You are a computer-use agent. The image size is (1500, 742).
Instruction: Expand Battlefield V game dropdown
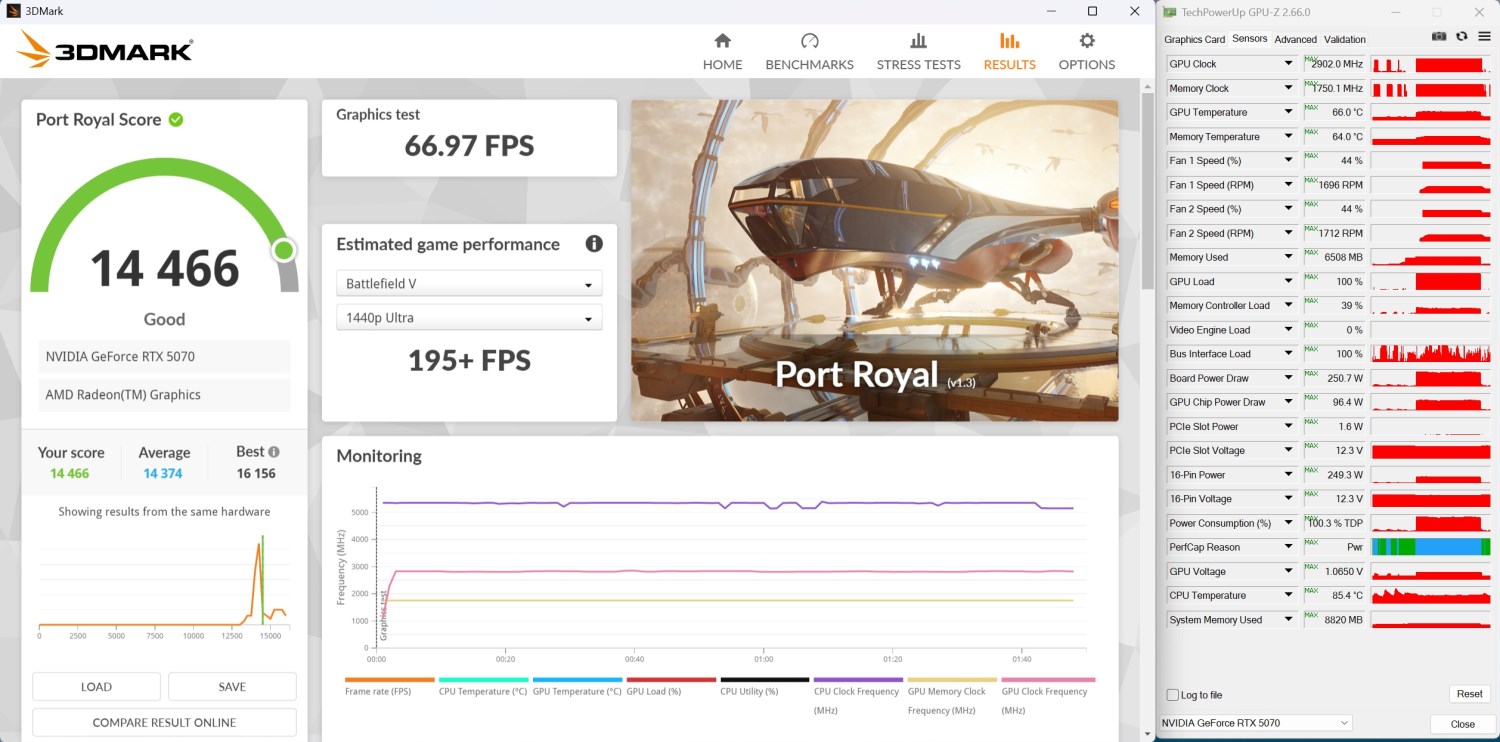click(x=469, y=284)
